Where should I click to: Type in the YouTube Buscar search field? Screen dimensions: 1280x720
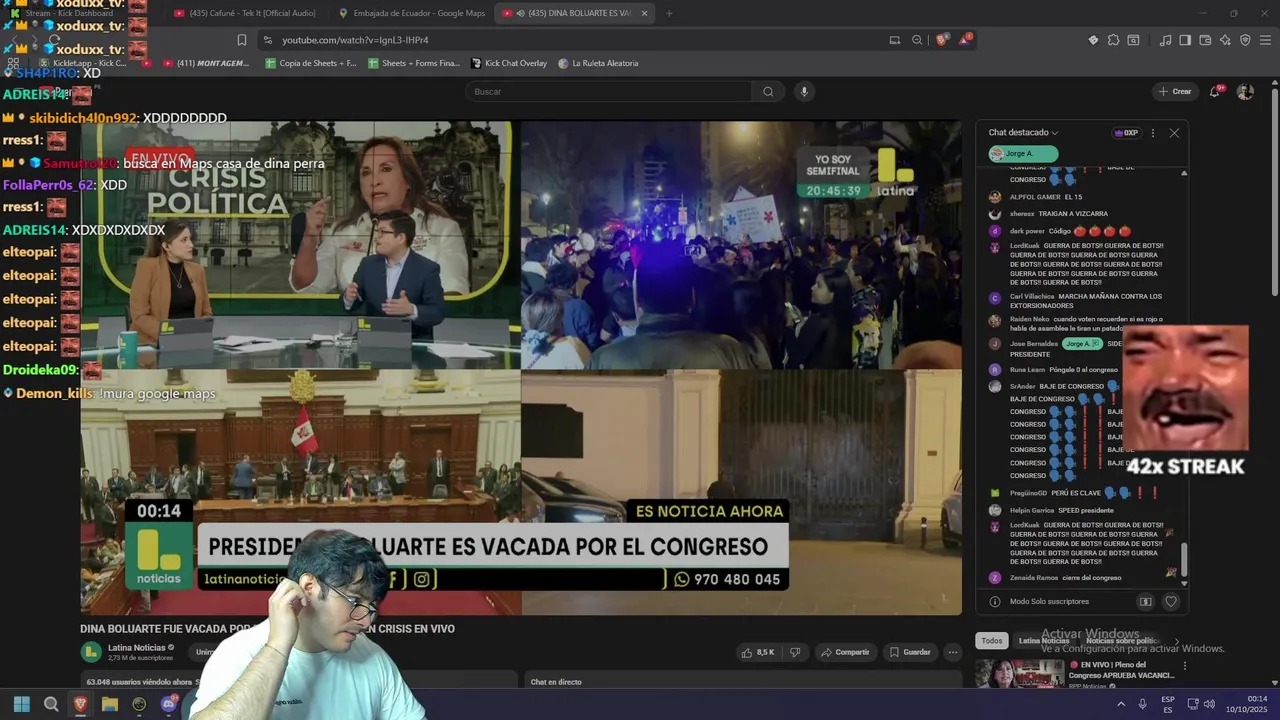(610, 91)
